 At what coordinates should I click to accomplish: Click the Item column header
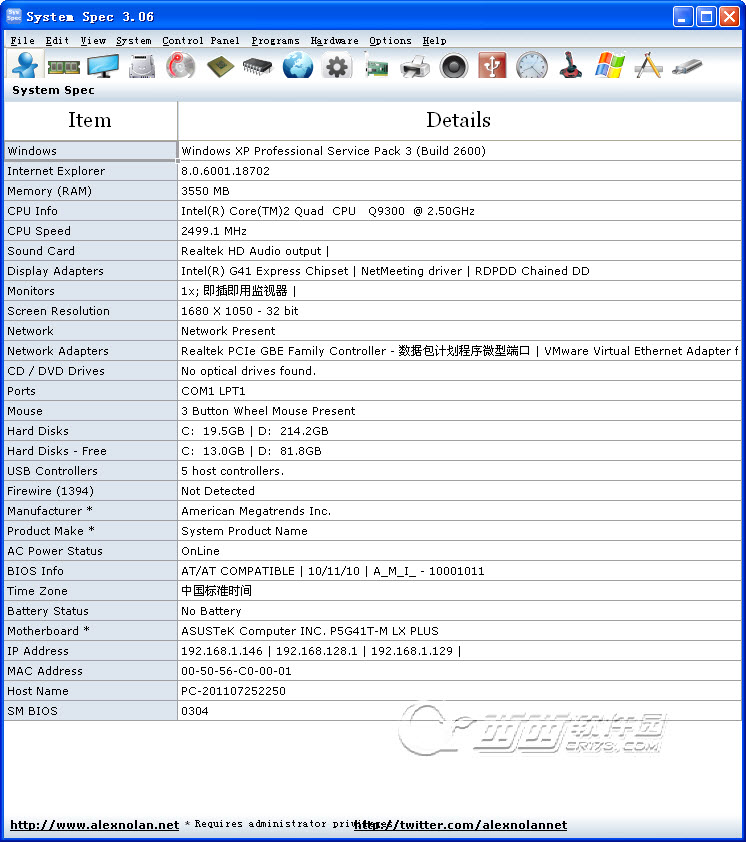[90, 120]
